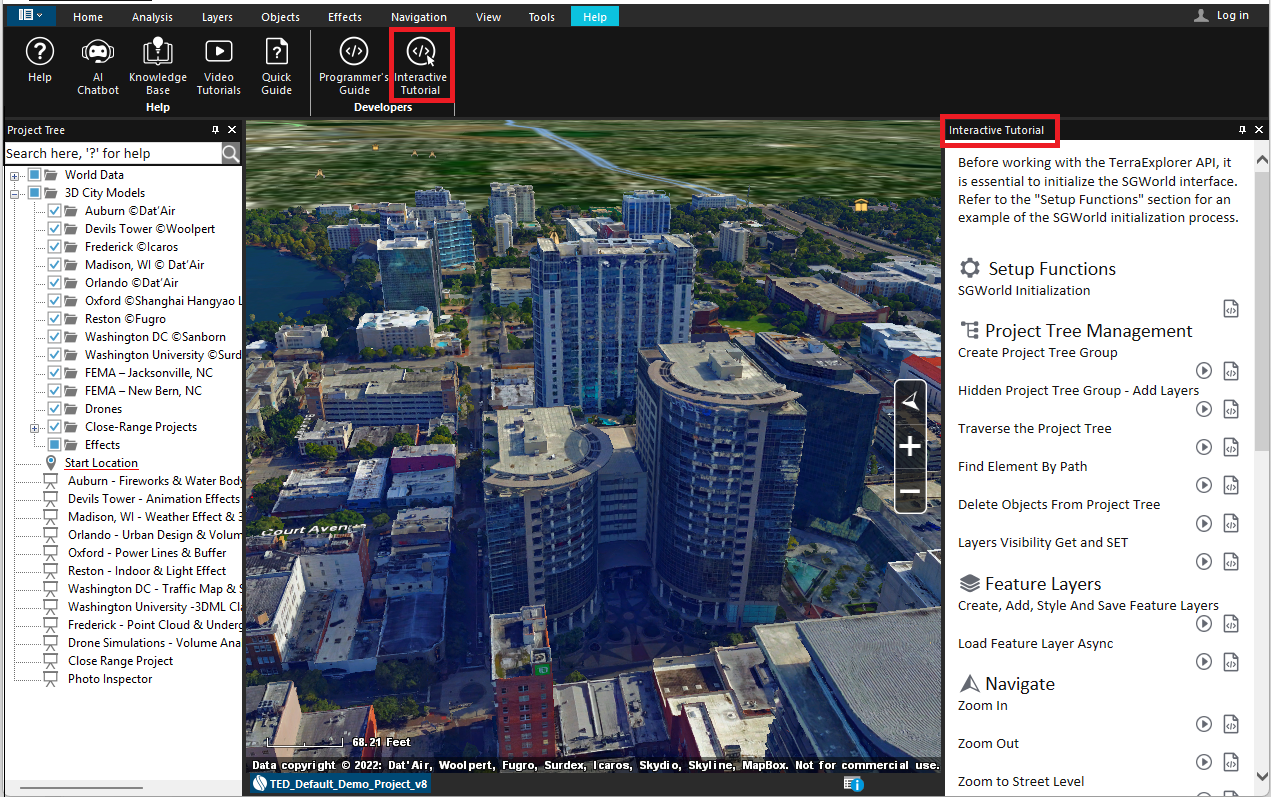View code for Create Project Tree Group

1231,371
